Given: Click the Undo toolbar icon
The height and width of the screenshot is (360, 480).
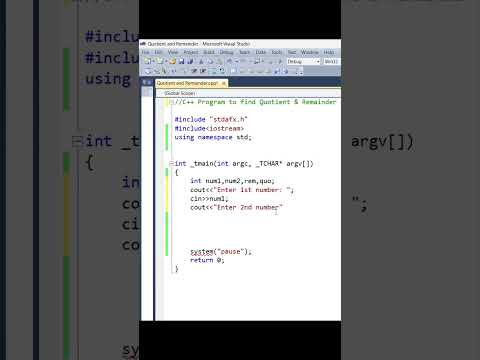Looking at the screenshot, I should click(x=230, y=61).
